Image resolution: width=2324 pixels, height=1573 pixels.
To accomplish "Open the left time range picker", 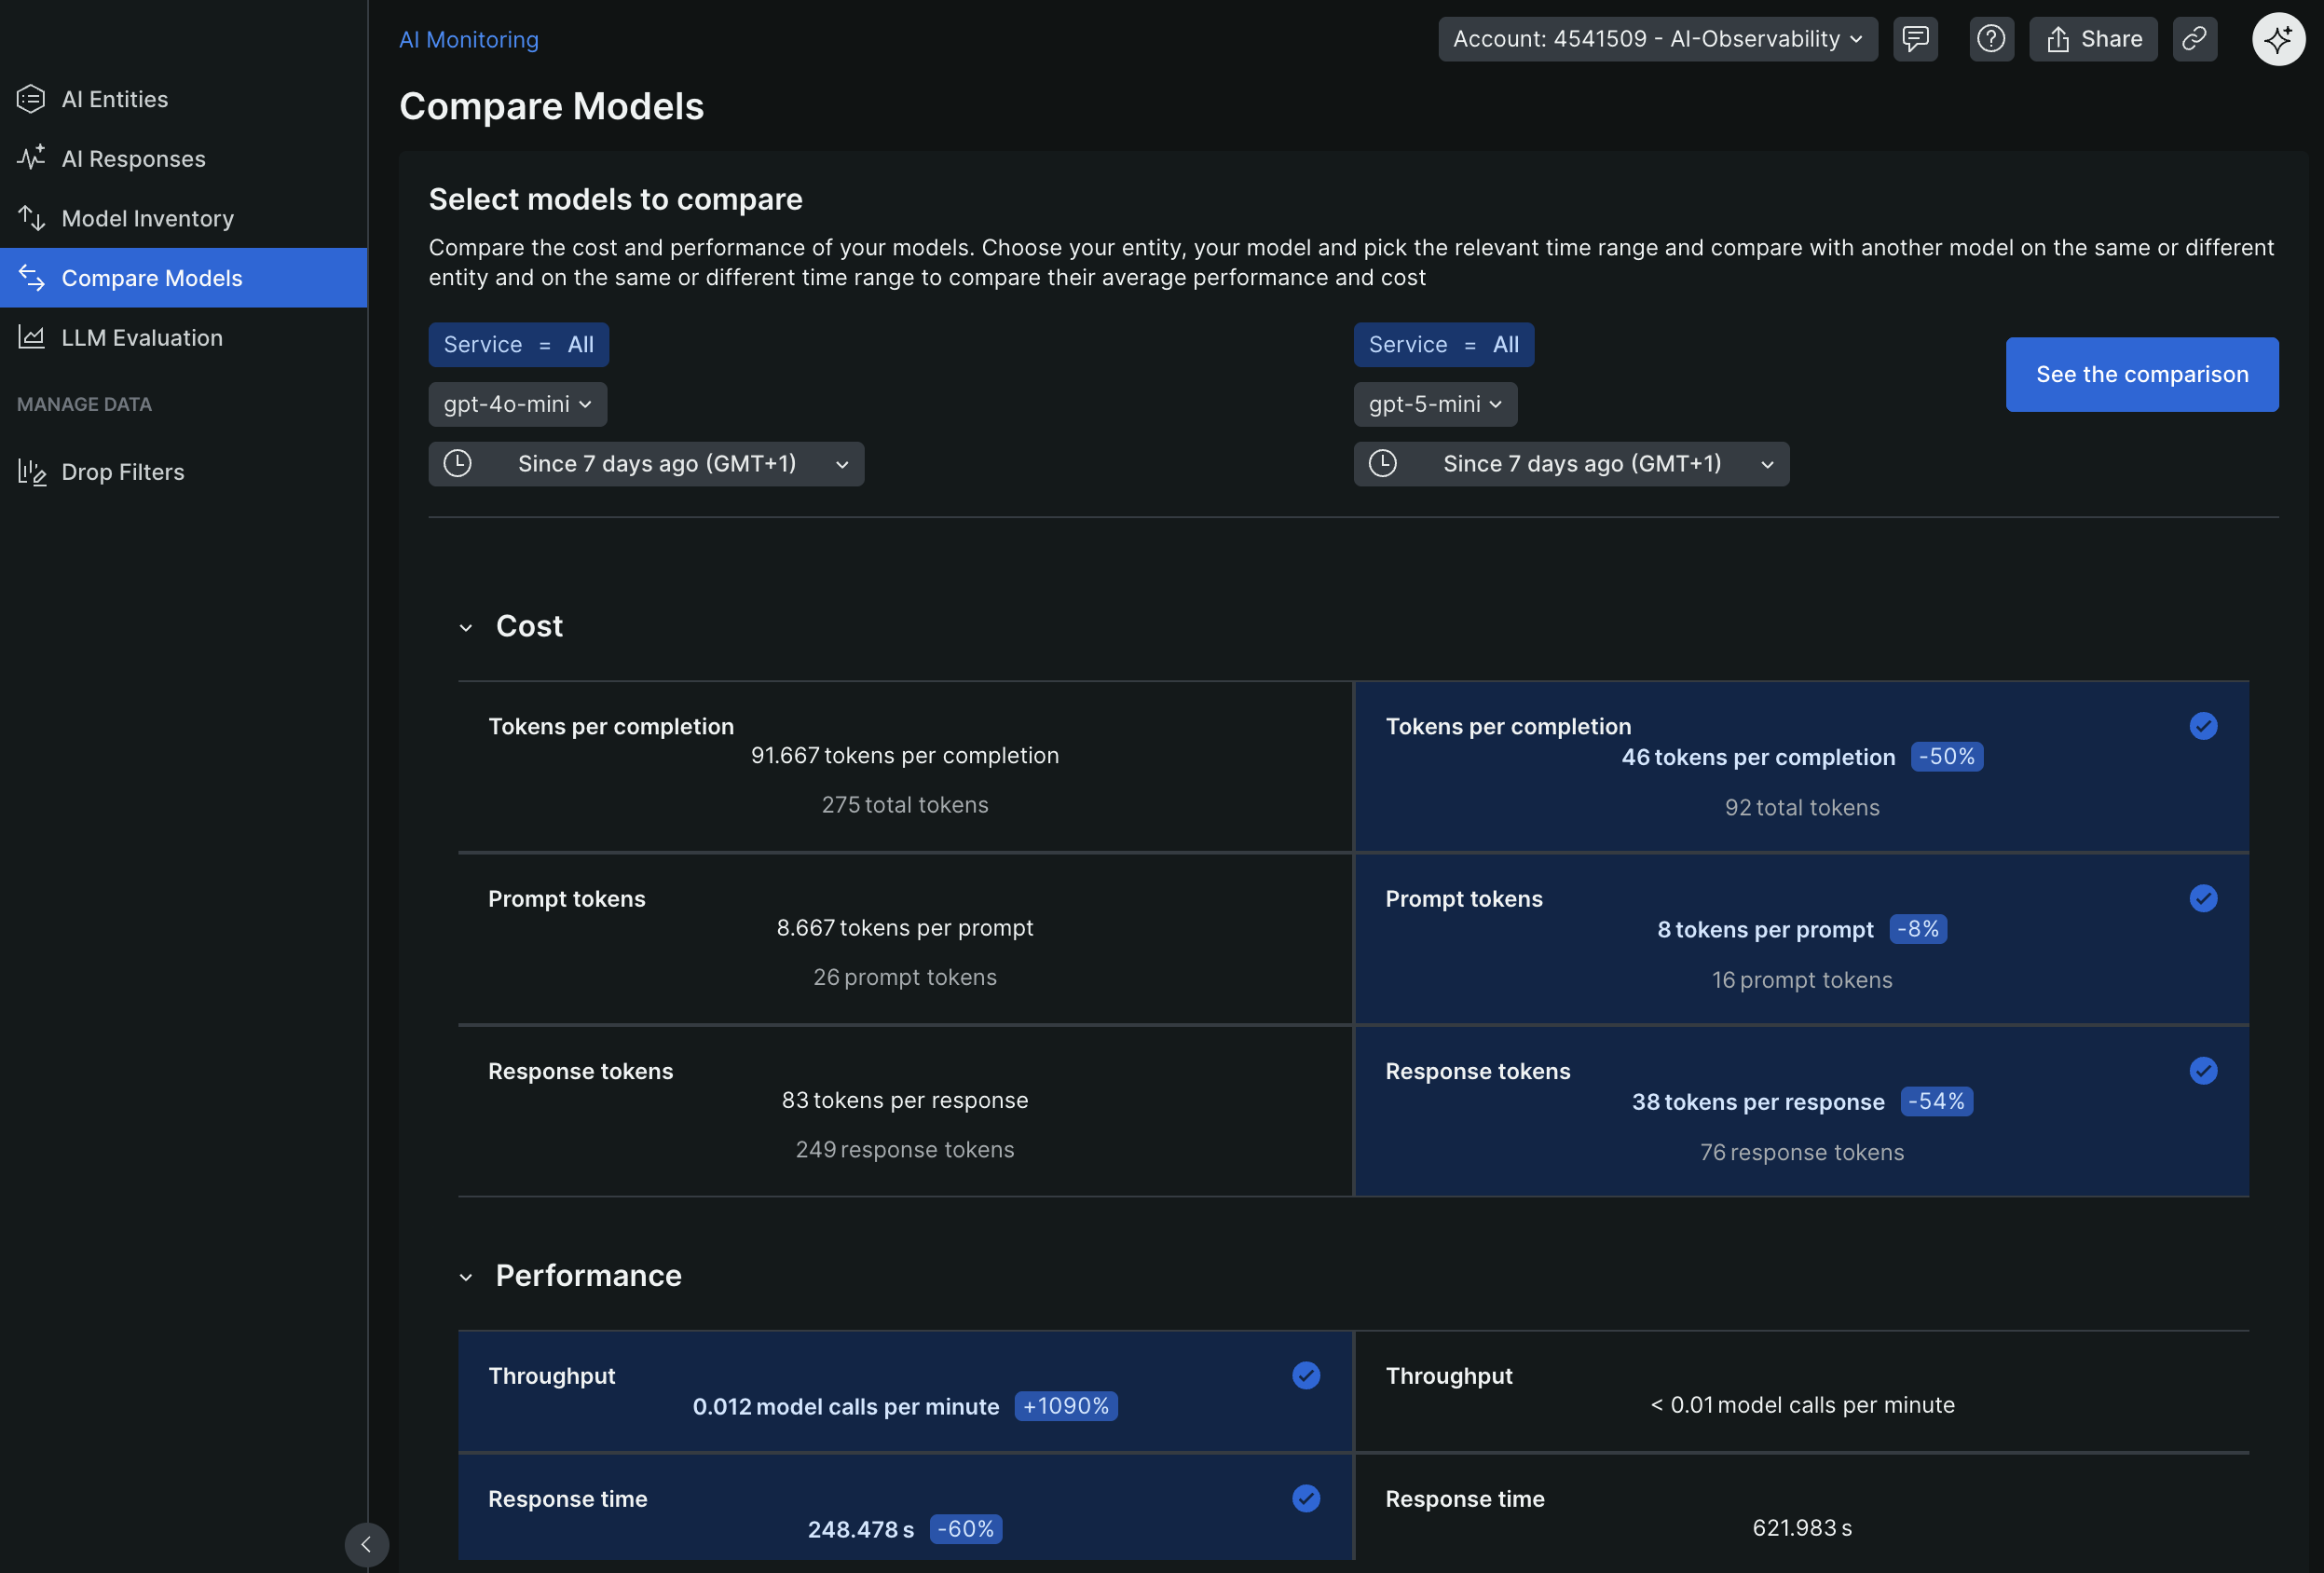I will tap(646, 464).
